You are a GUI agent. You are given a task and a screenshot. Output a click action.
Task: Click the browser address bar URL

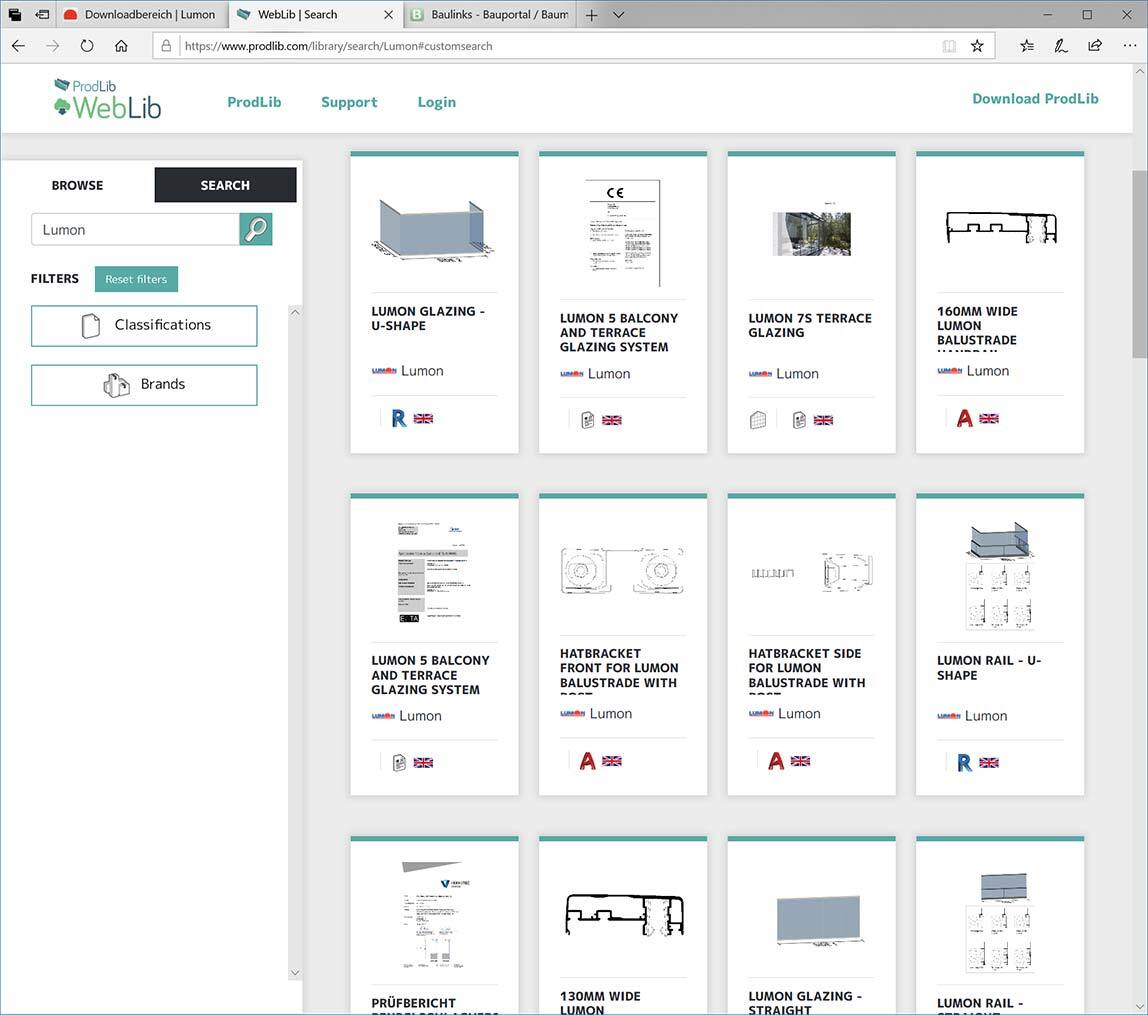click(x=338, y=45)
